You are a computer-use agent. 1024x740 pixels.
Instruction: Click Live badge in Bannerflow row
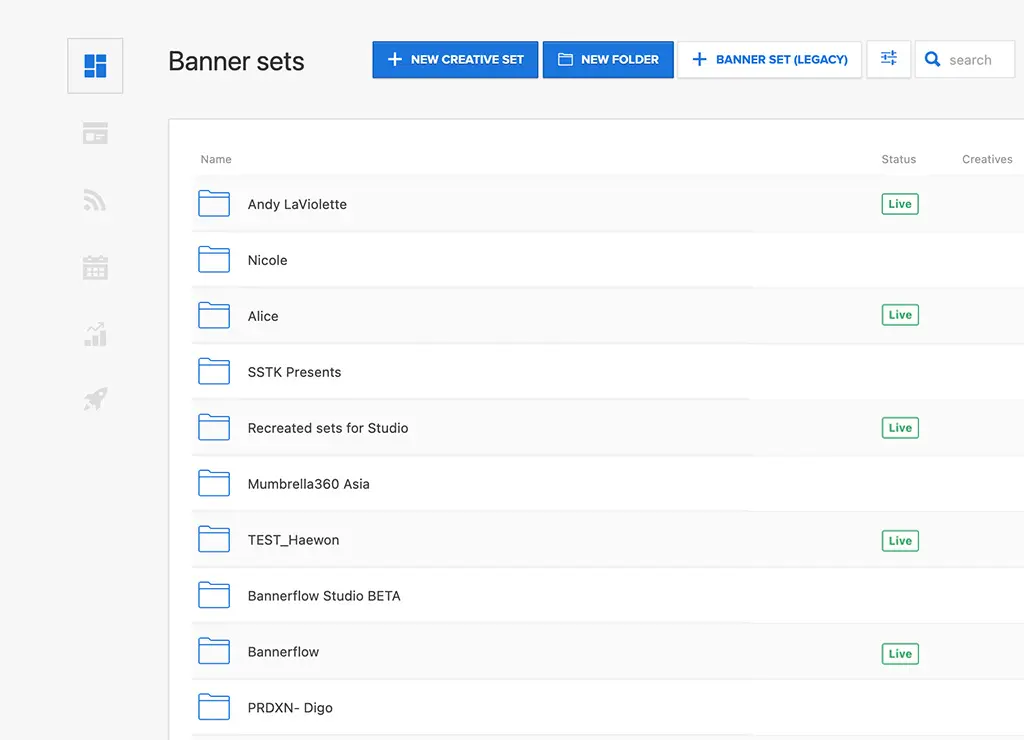pos(900,654)
